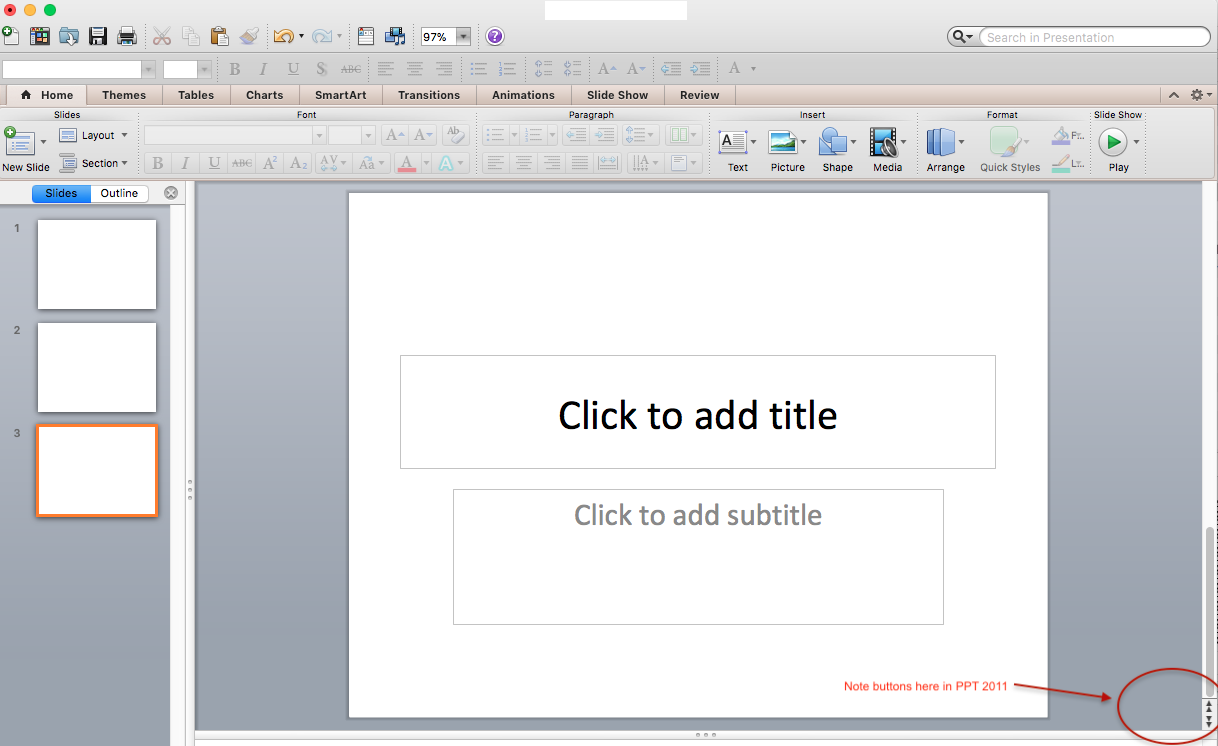Screen dimensions: 1218x746
Task: Click the text effects blue A swatch
Action: coord(446,163)
